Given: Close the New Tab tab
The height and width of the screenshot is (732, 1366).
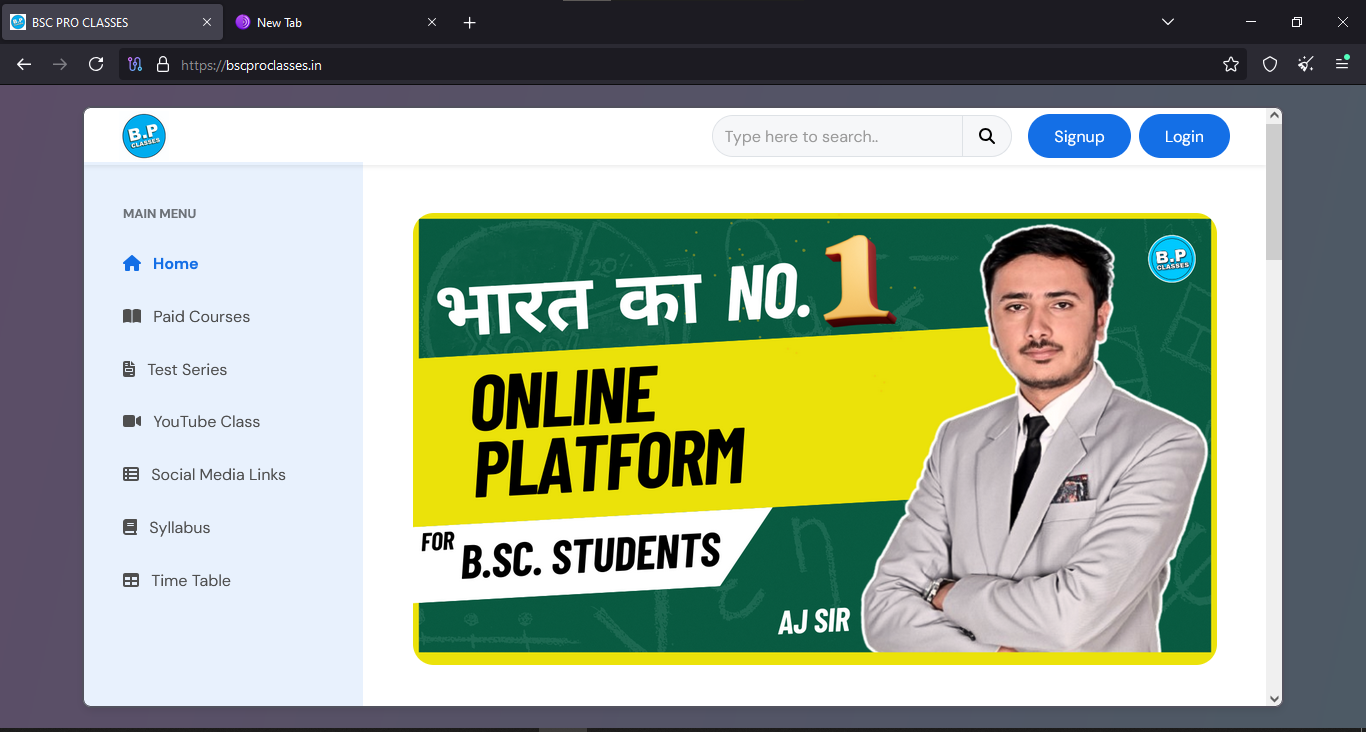Looking at the screenshot, I should click(432, 22).
